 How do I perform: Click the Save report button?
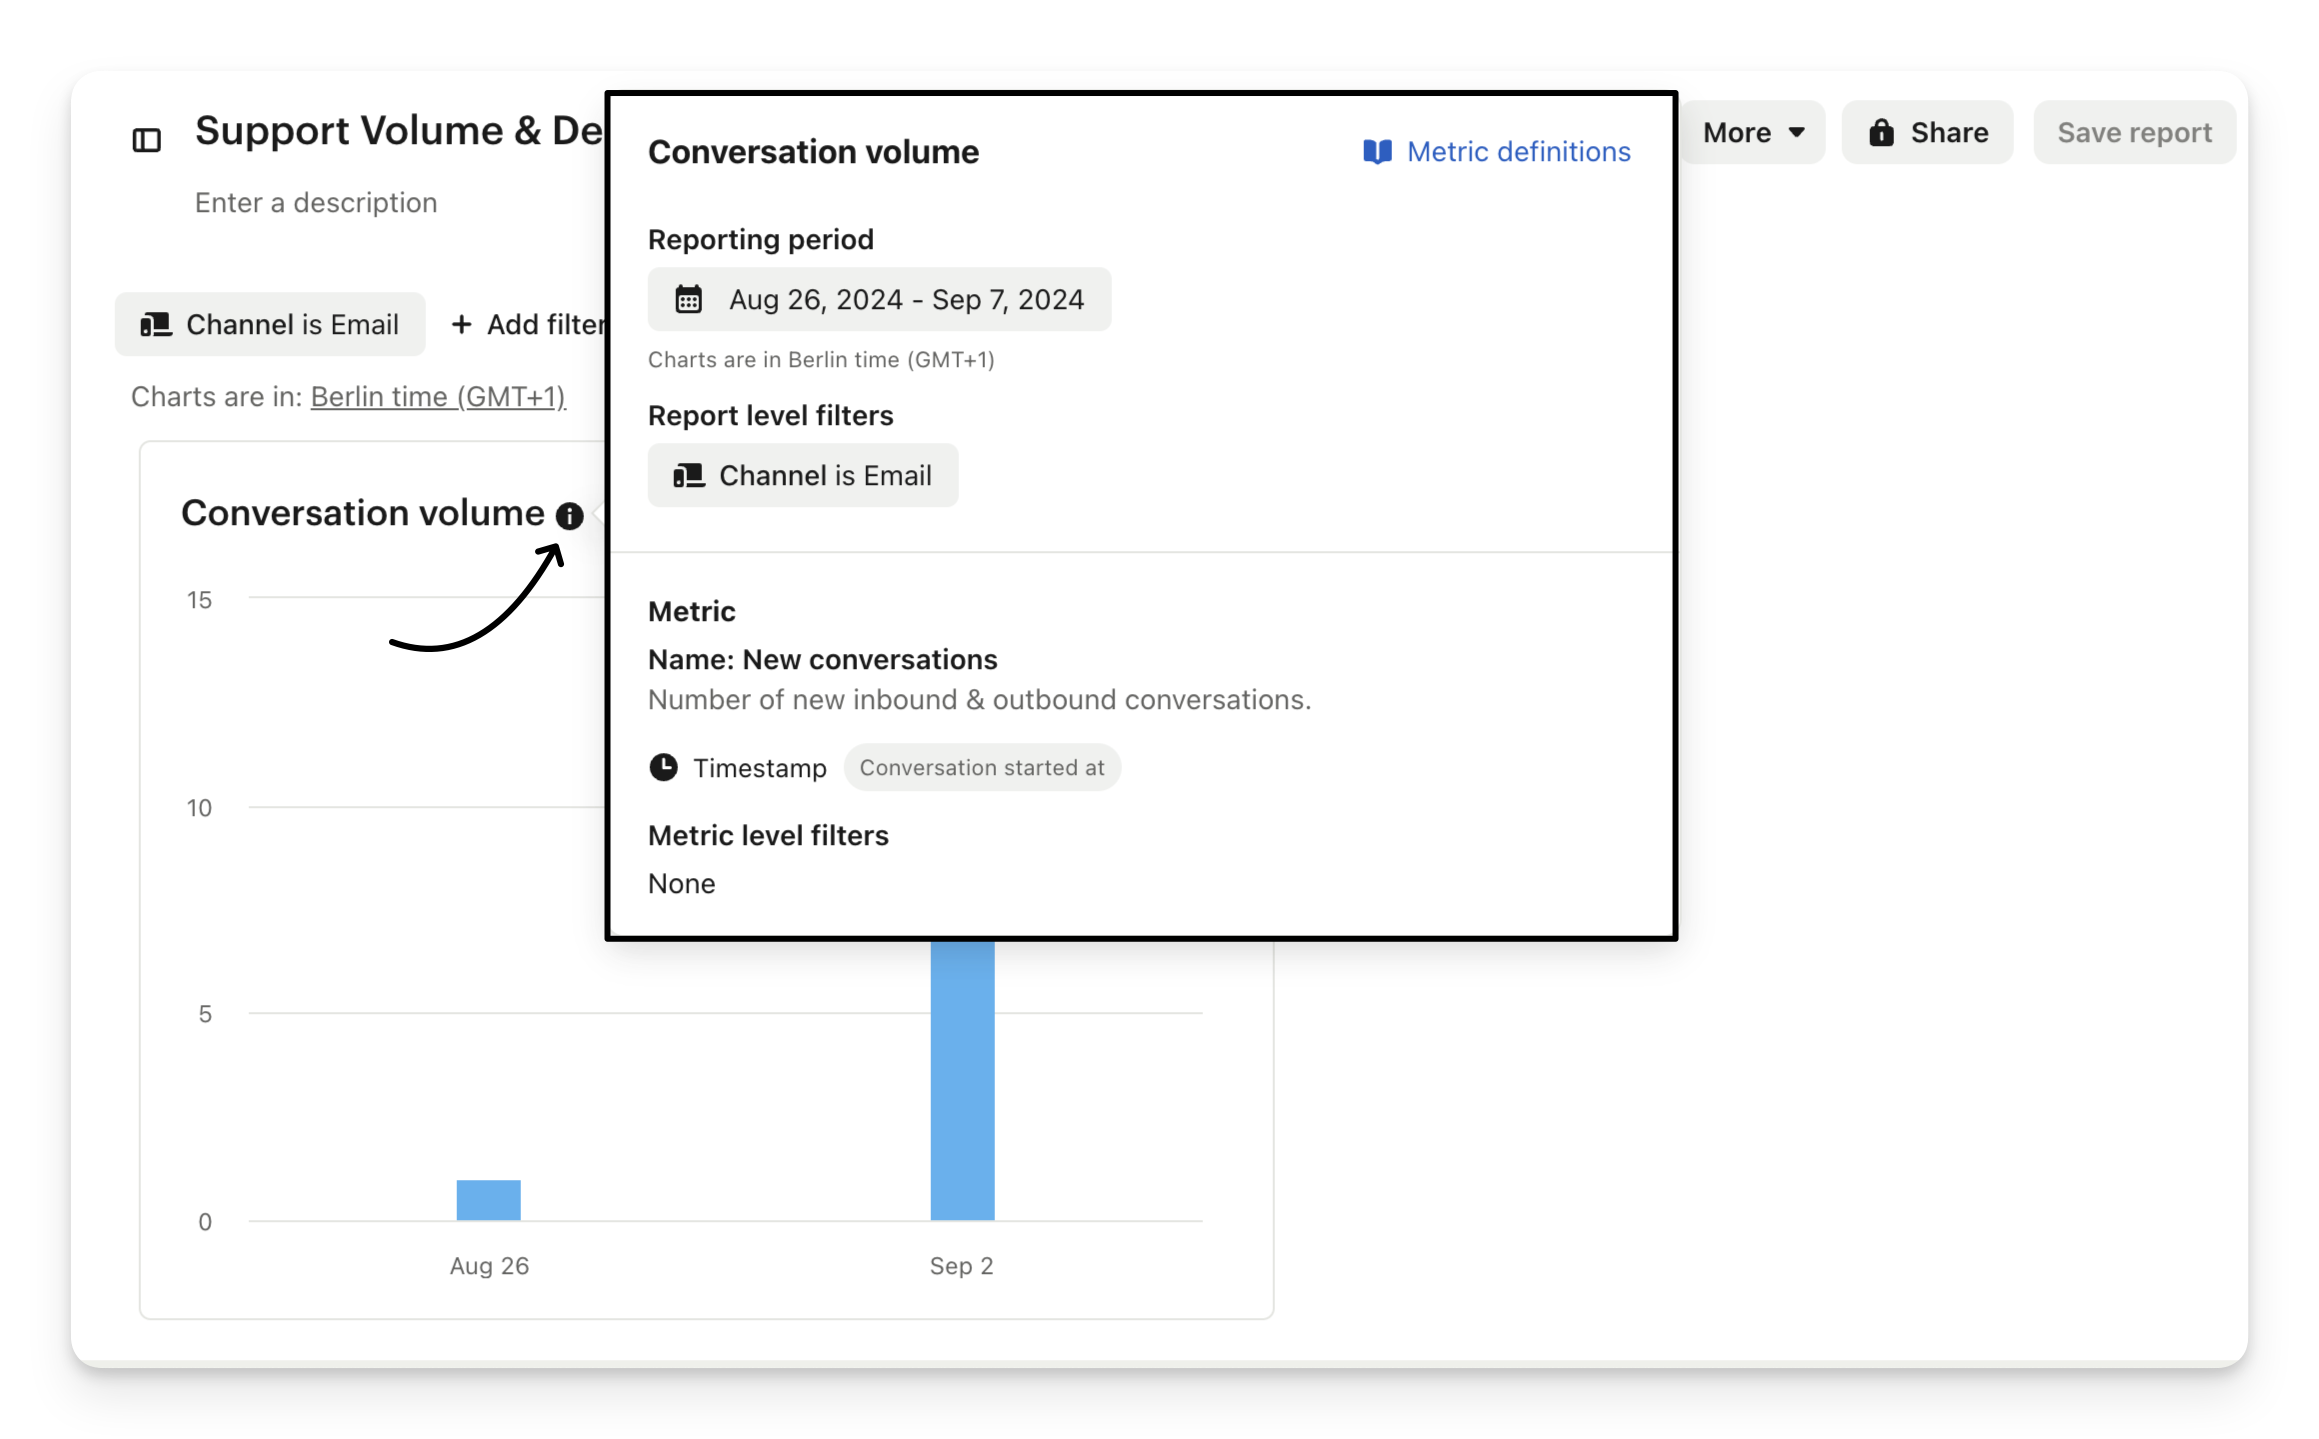pos(2134,133)
